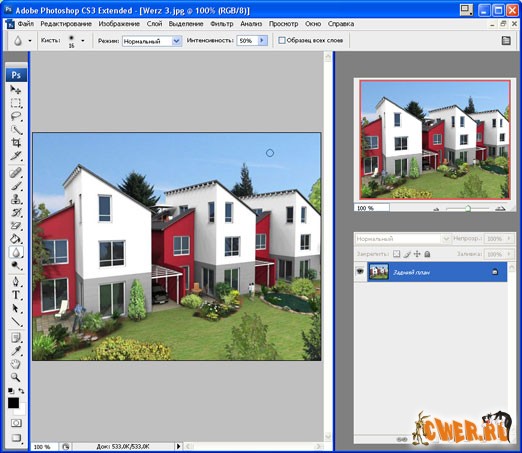Open the 'Редактирование' menu

pos(66,24)
